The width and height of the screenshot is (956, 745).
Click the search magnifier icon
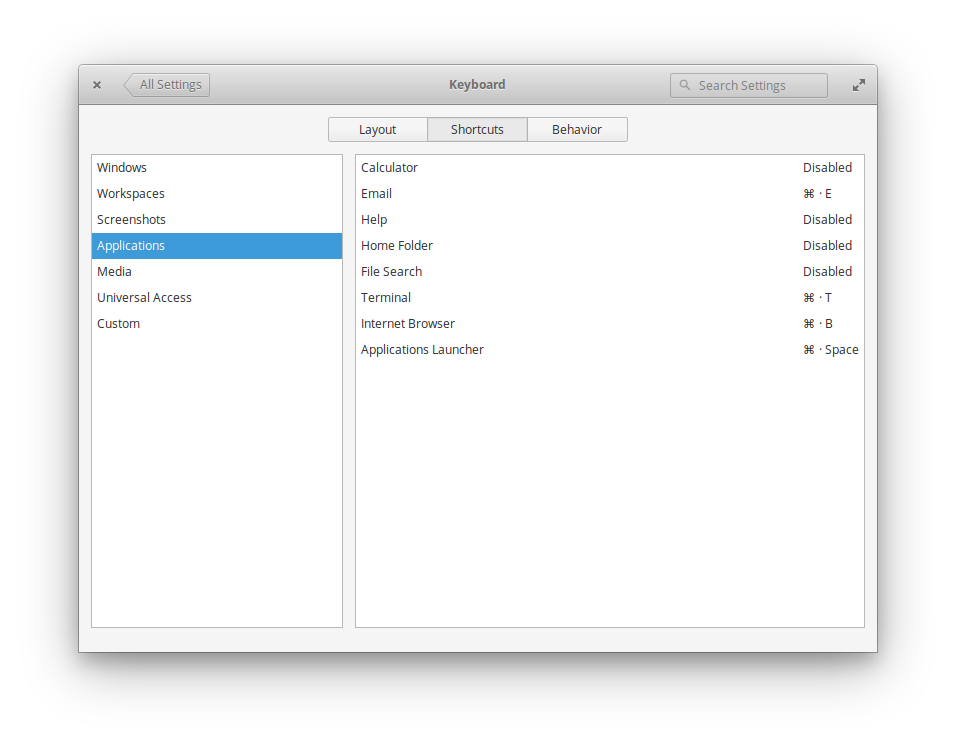click(x=685, y=85)
